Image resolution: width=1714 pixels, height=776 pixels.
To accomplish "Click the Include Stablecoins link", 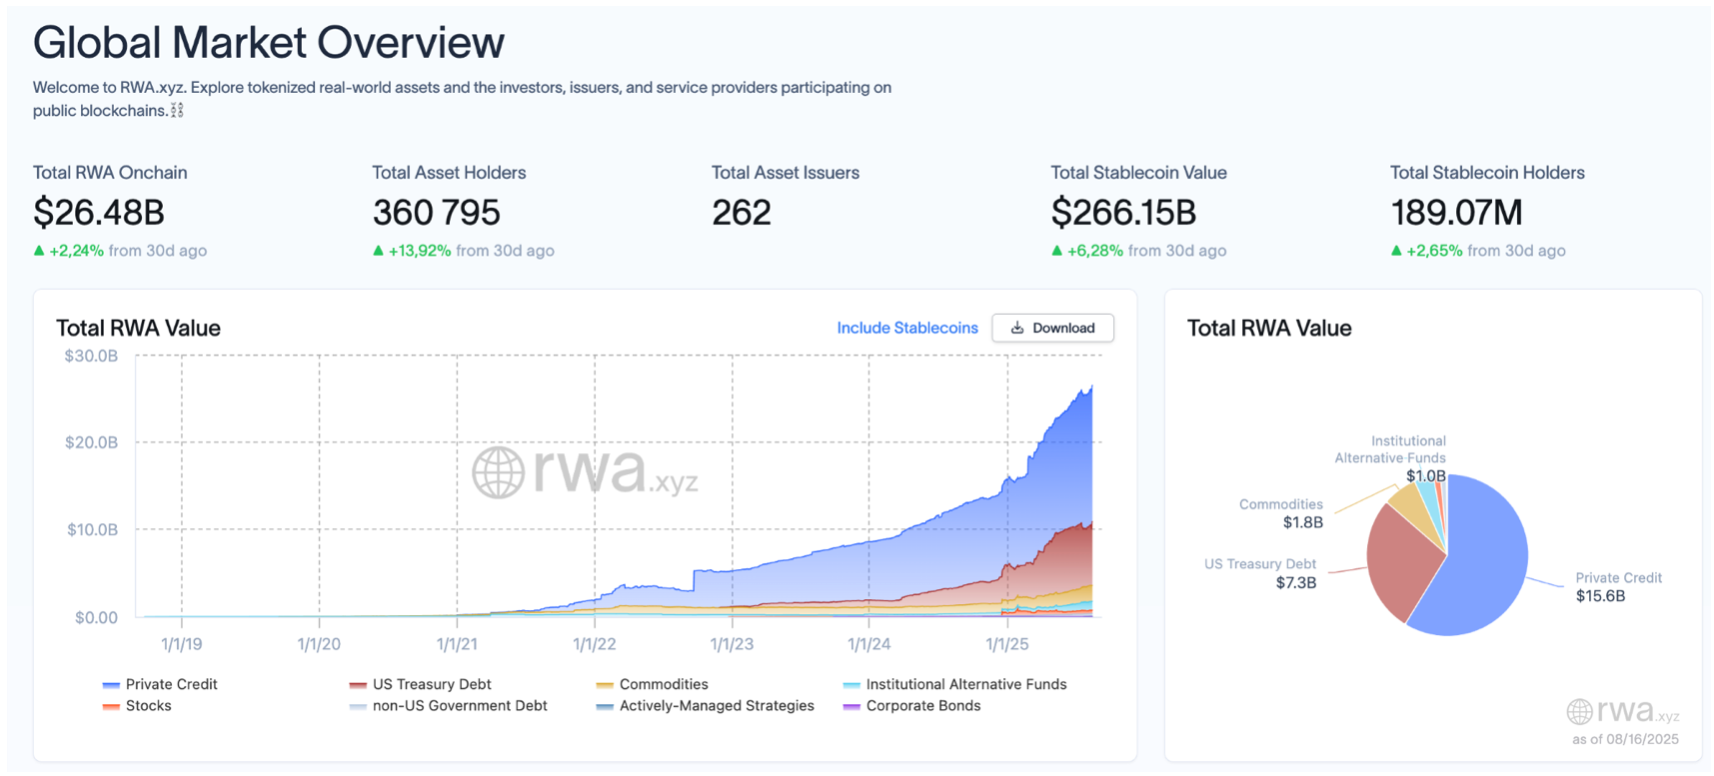I will pos(907,328).
